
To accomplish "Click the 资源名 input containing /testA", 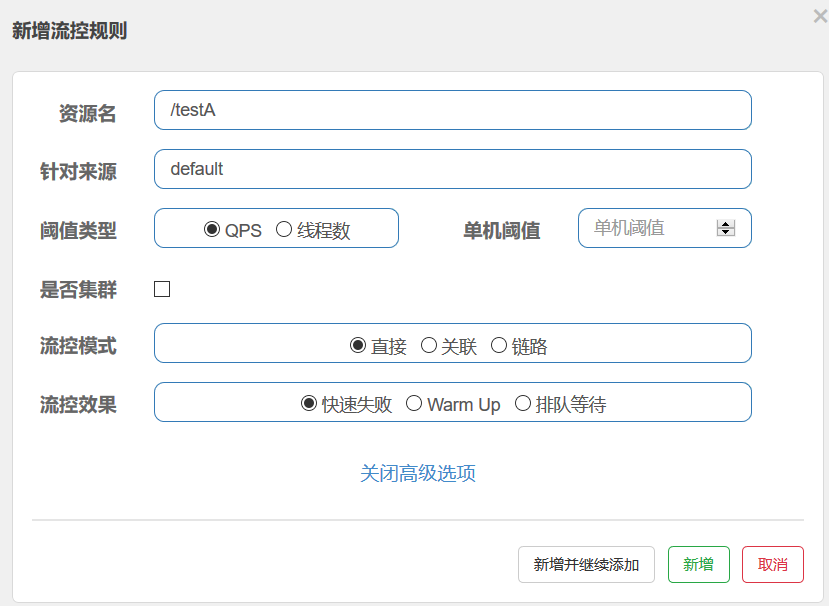I will click(450, 110).
